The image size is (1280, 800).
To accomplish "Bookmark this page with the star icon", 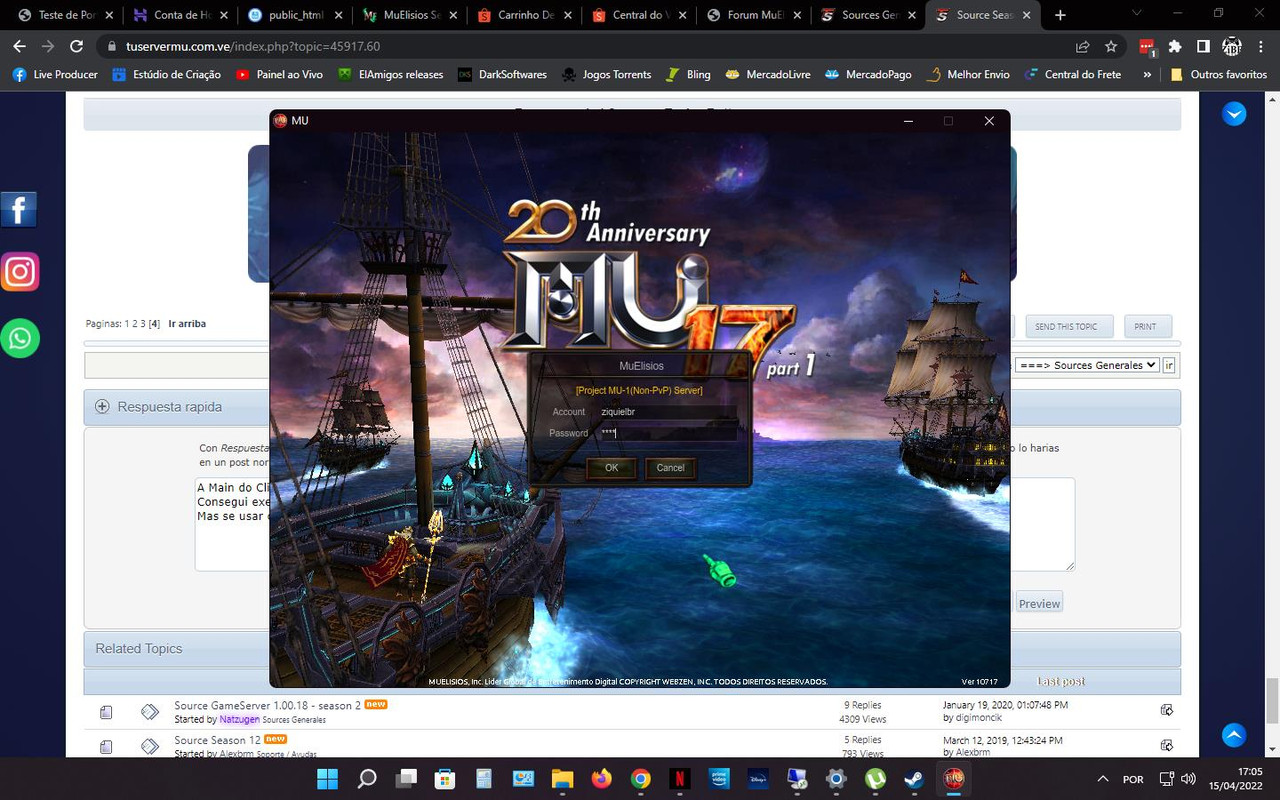I will point(1111,46).
